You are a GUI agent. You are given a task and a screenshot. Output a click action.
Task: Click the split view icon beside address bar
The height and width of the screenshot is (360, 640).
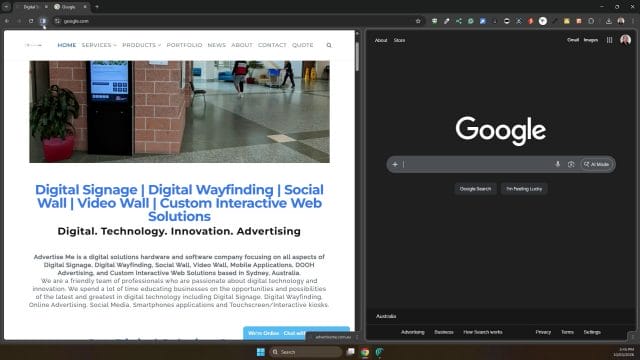click(x=43, y=21)
